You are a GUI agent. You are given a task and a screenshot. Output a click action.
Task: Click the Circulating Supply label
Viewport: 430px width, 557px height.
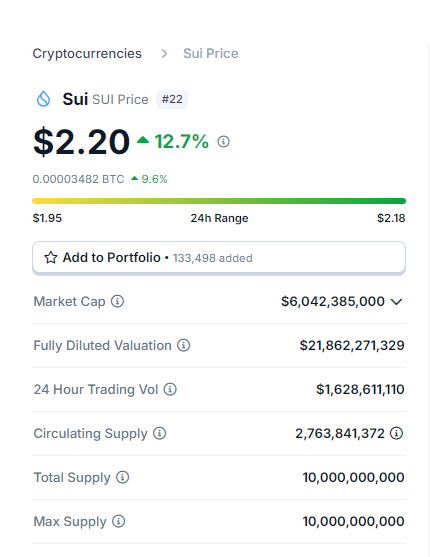90,434
